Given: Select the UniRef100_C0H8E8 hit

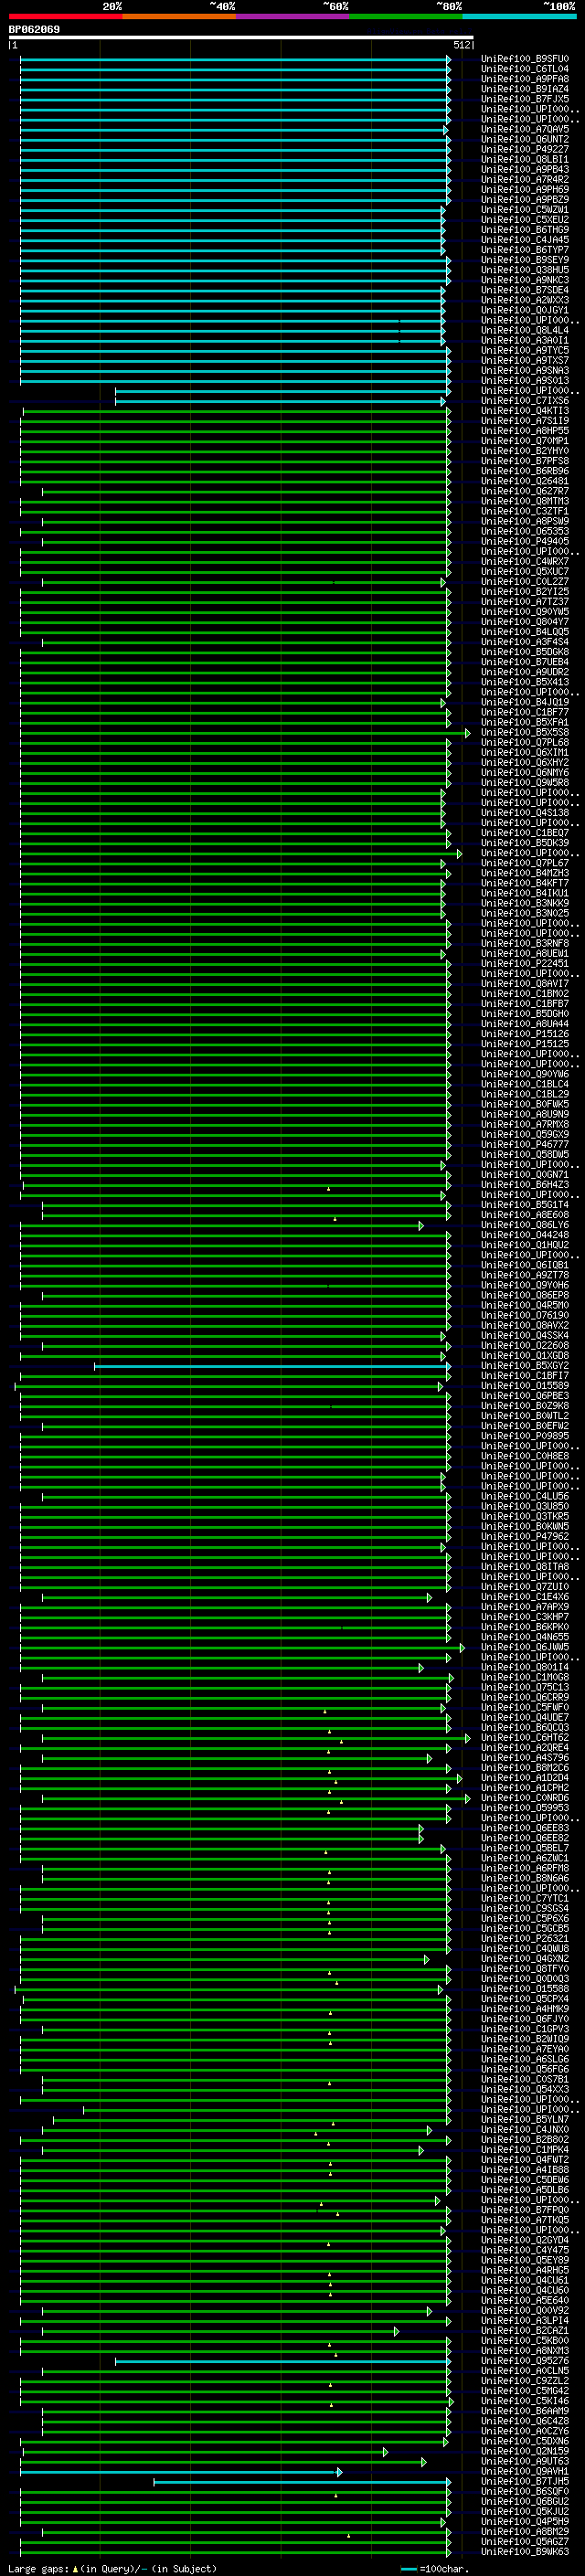Looking at the screenshot, I should 524,1456.
